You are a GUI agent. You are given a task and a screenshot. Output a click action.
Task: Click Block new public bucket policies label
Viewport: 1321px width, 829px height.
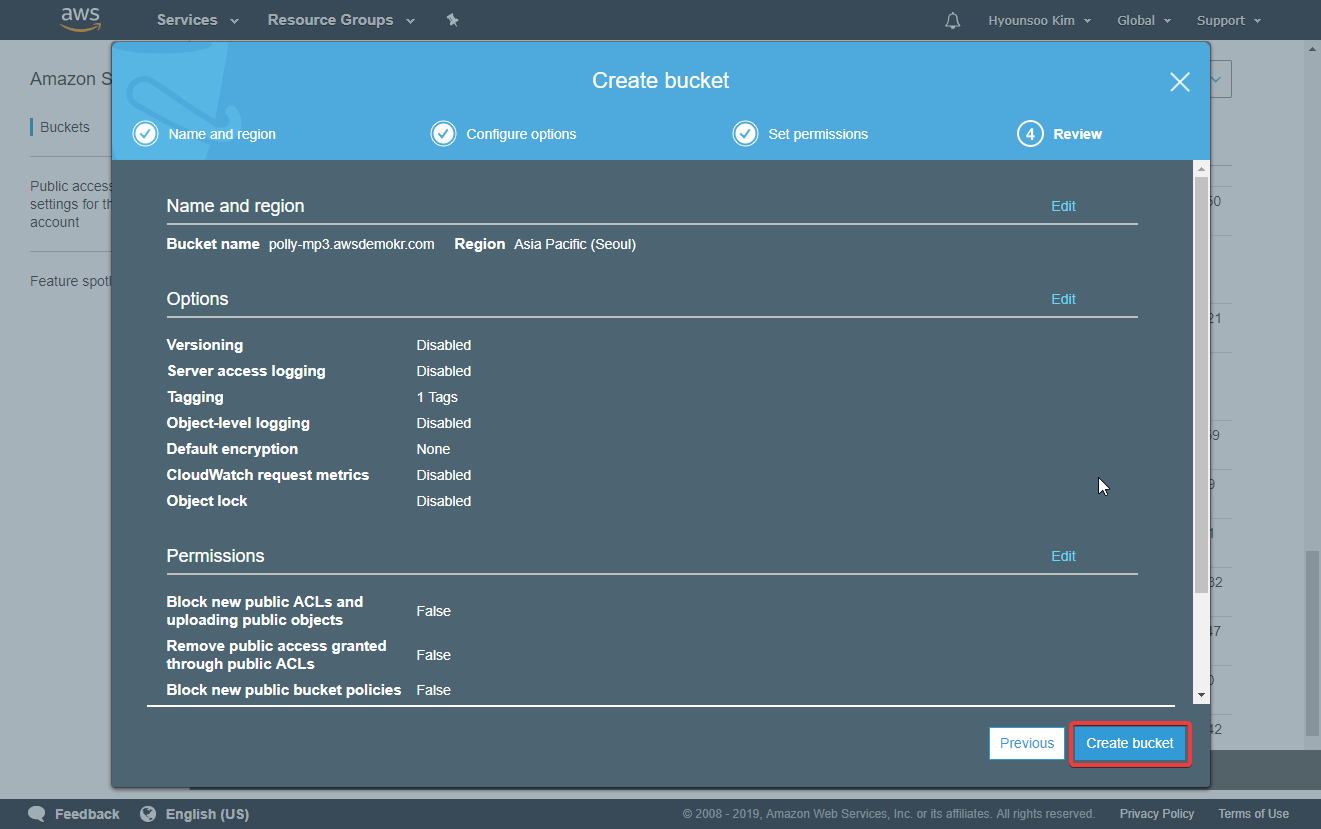[x=284, y=690]
